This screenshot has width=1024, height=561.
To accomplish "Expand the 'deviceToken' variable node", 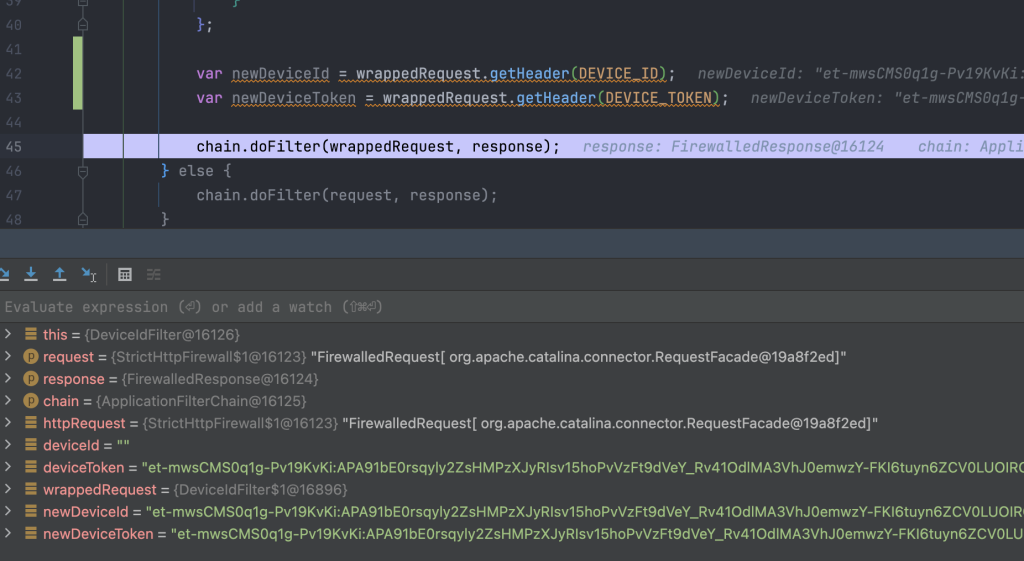I will point(8,468).
